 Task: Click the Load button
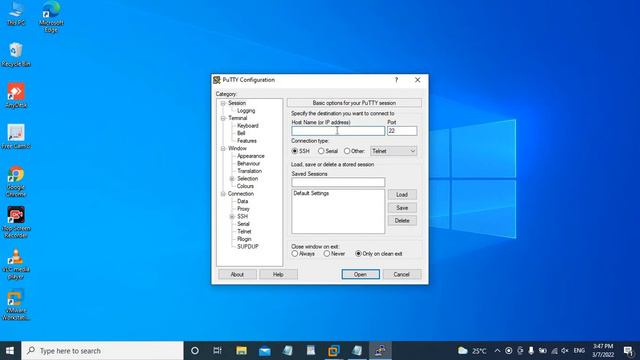pos(402,195)
